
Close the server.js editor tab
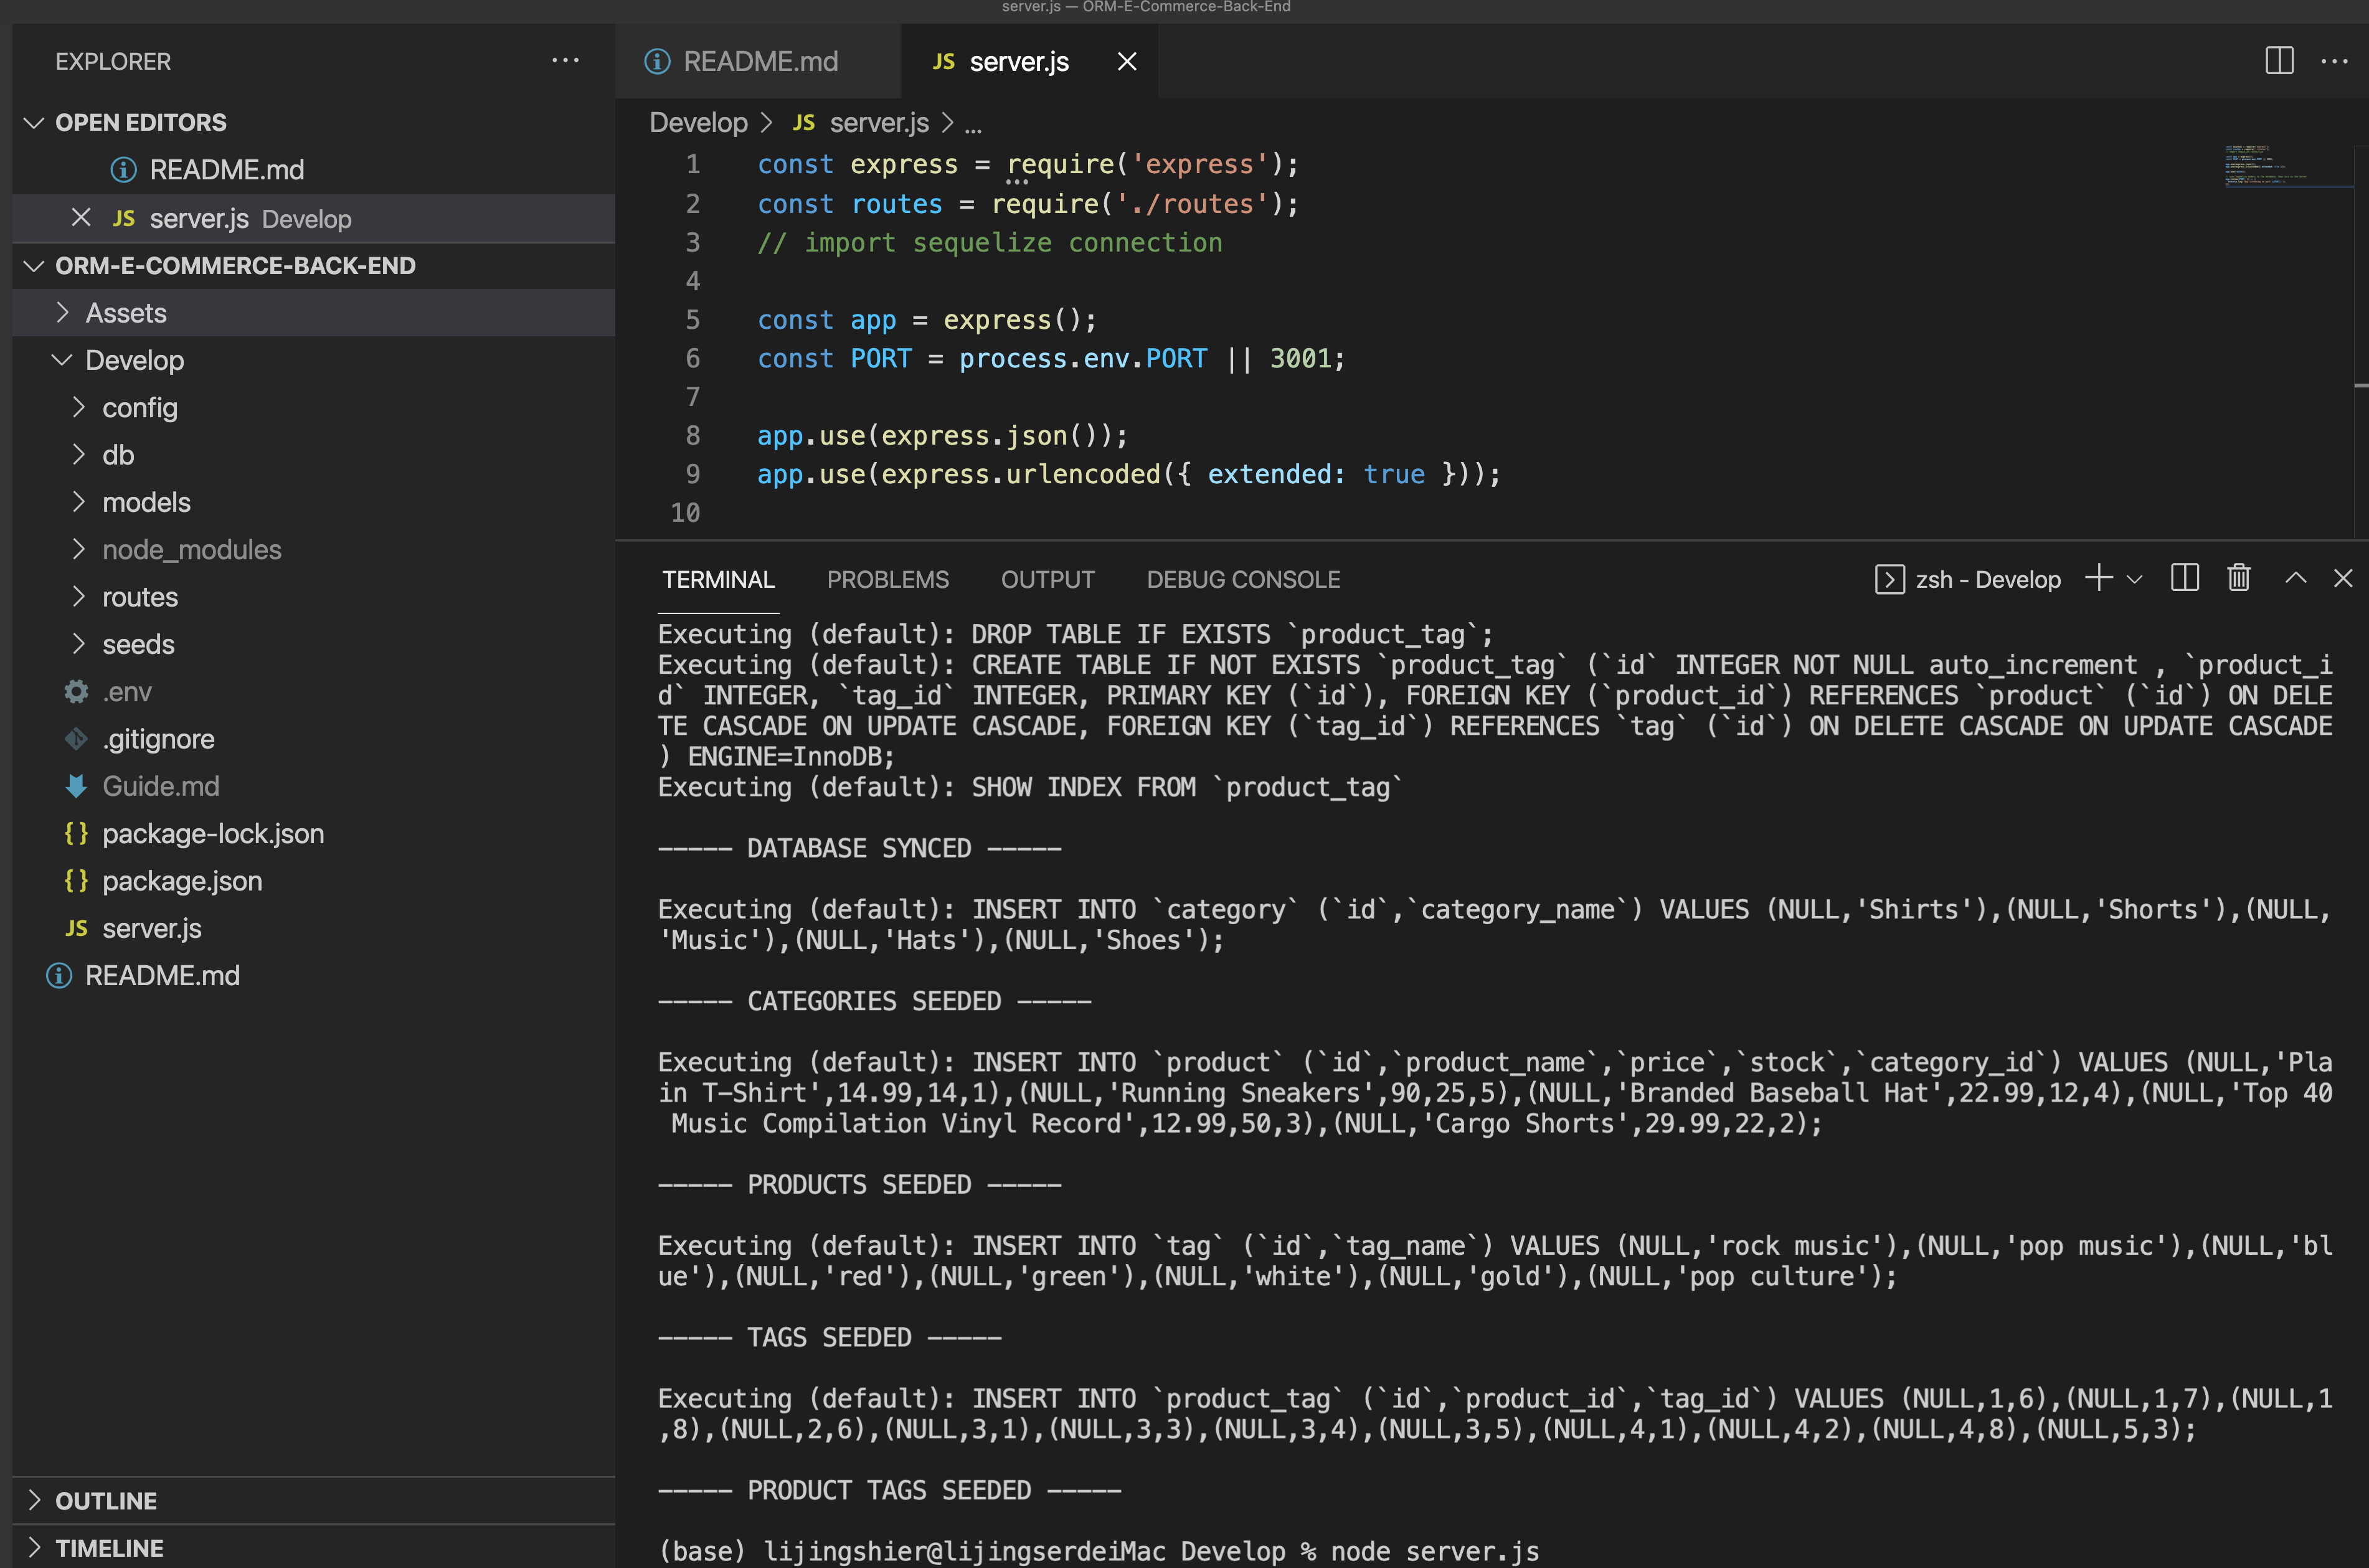1126,61
